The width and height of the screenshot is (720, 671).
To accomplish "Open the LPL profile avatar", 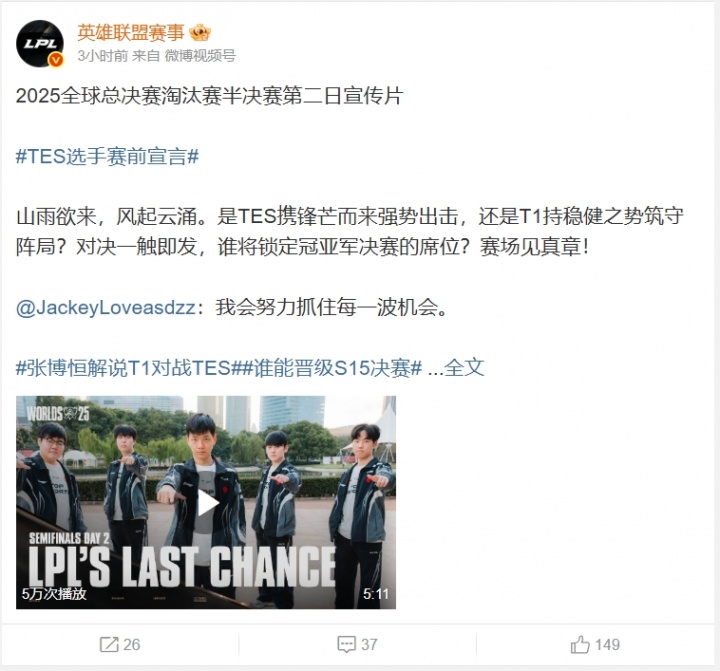I will coord(40,44).
